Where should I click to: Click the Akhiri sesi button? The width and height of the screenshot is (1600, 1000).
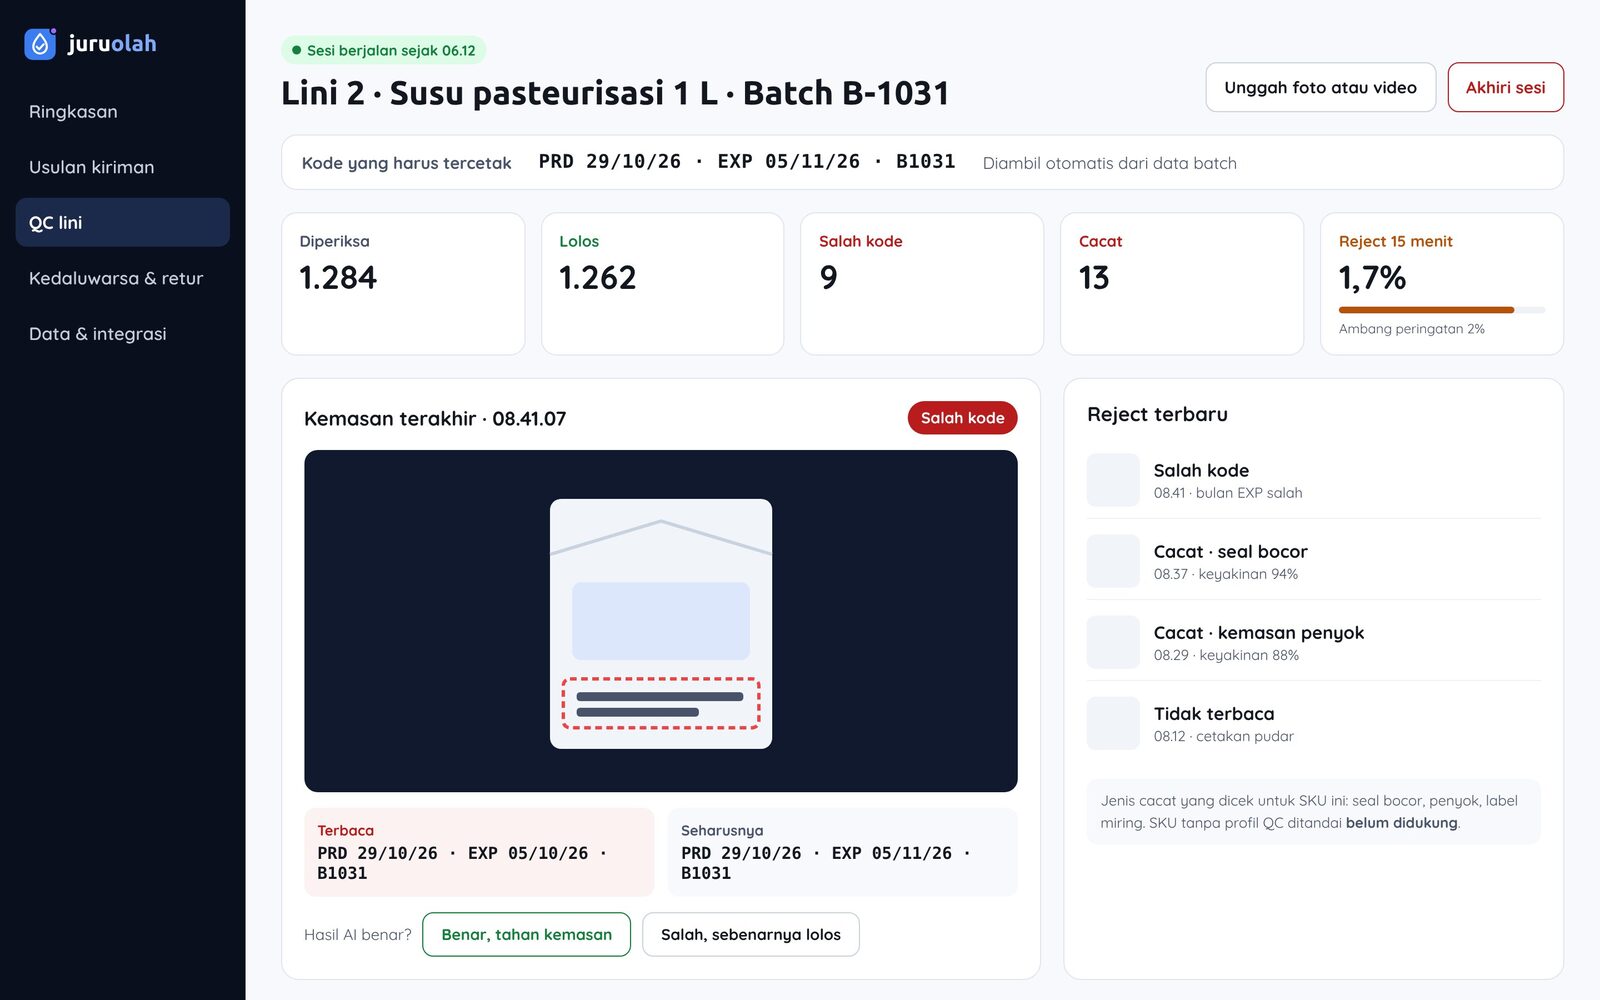click(x=1505, y=87)
